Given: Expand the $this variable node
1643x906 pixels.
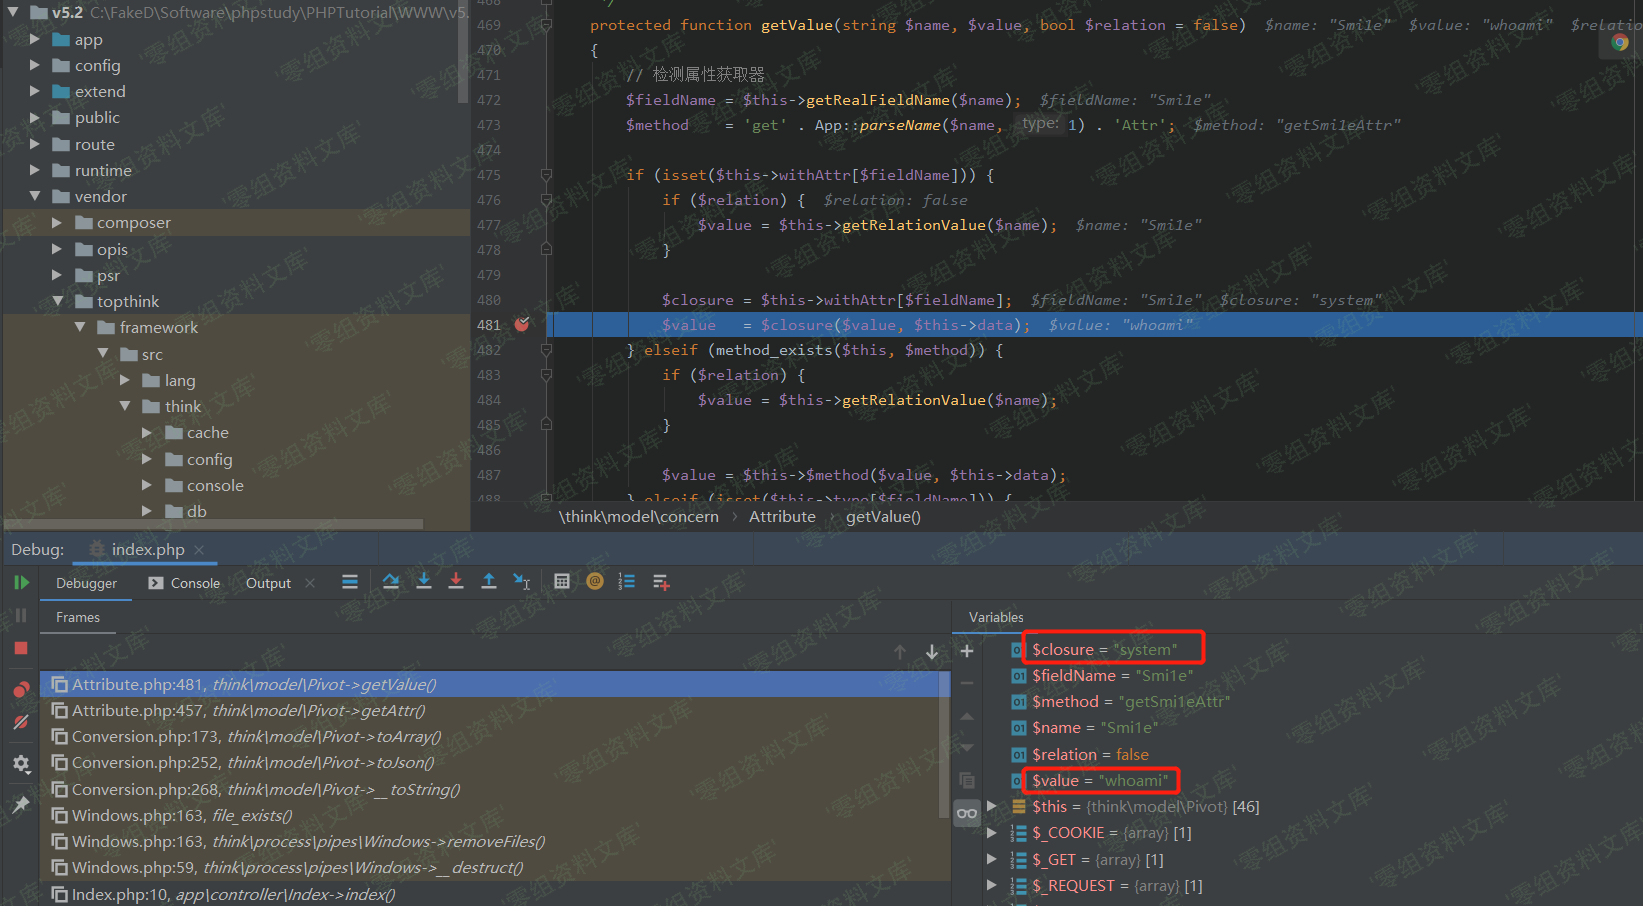Looking at the screenshot, I should [x=992, y=807].
